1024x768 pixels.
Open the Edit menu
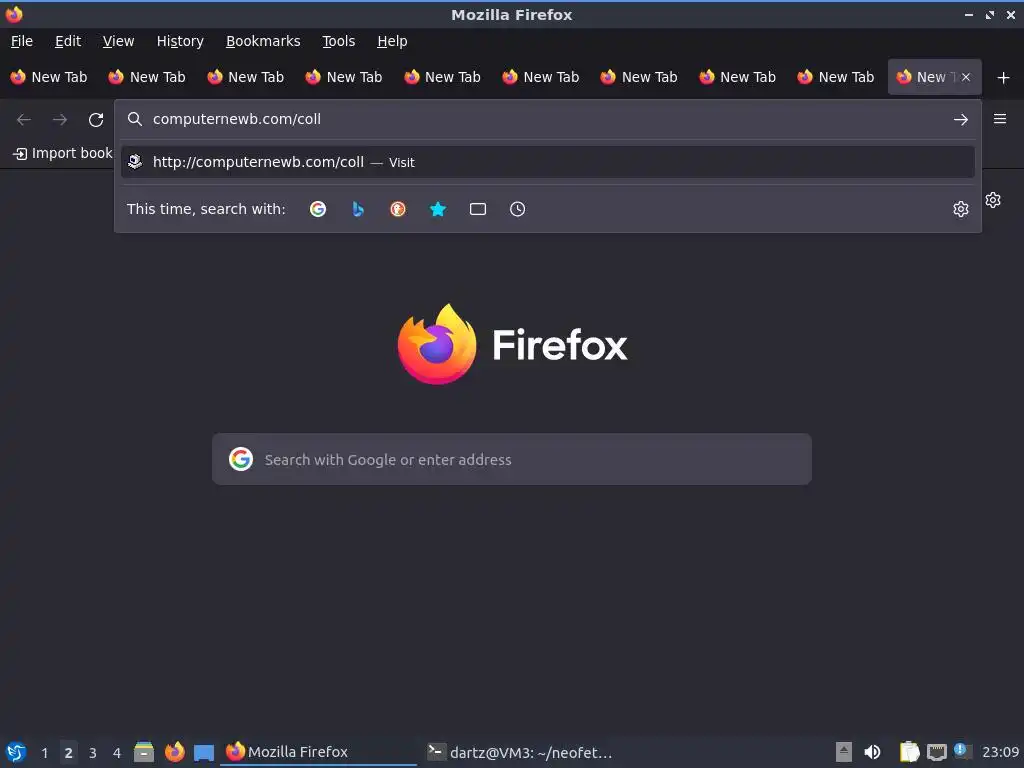pos(68,41)
